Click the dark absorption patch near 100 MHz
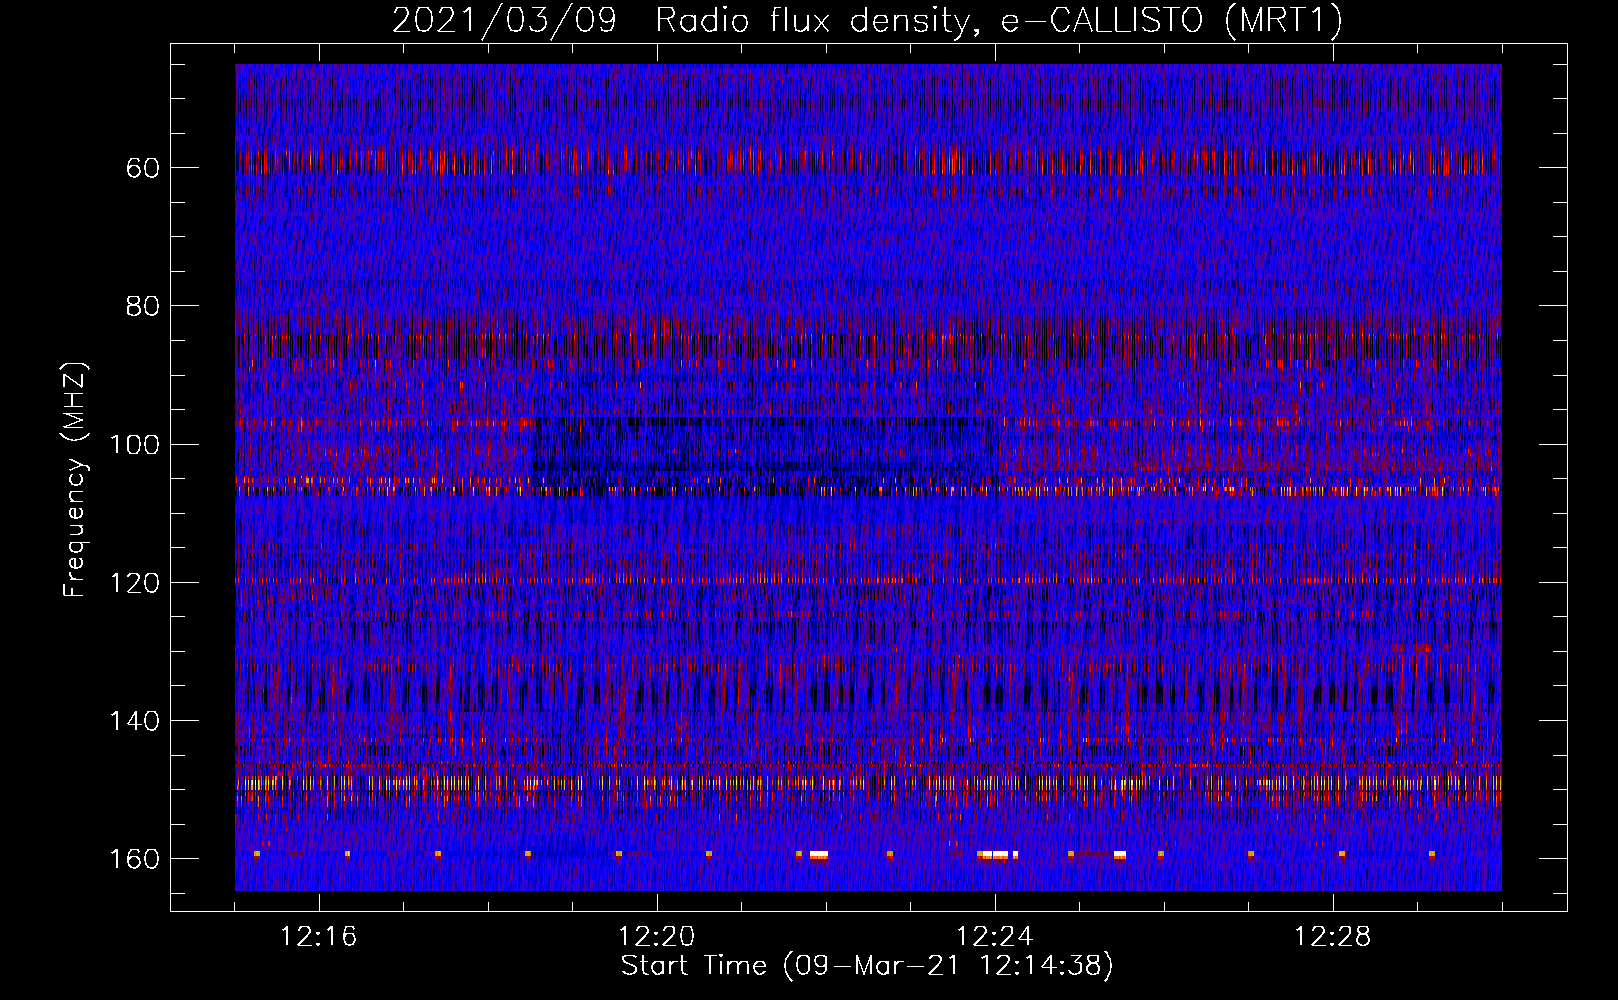The image size is (1618, 1000). pyautogui.click(x=765, y=455)
